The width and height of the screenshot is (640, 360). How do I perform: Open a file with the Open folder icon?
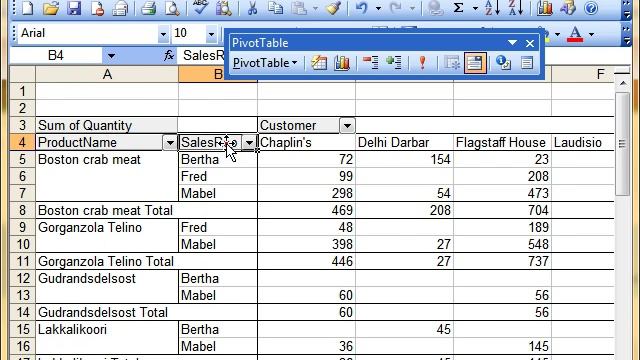pos(51,7)
